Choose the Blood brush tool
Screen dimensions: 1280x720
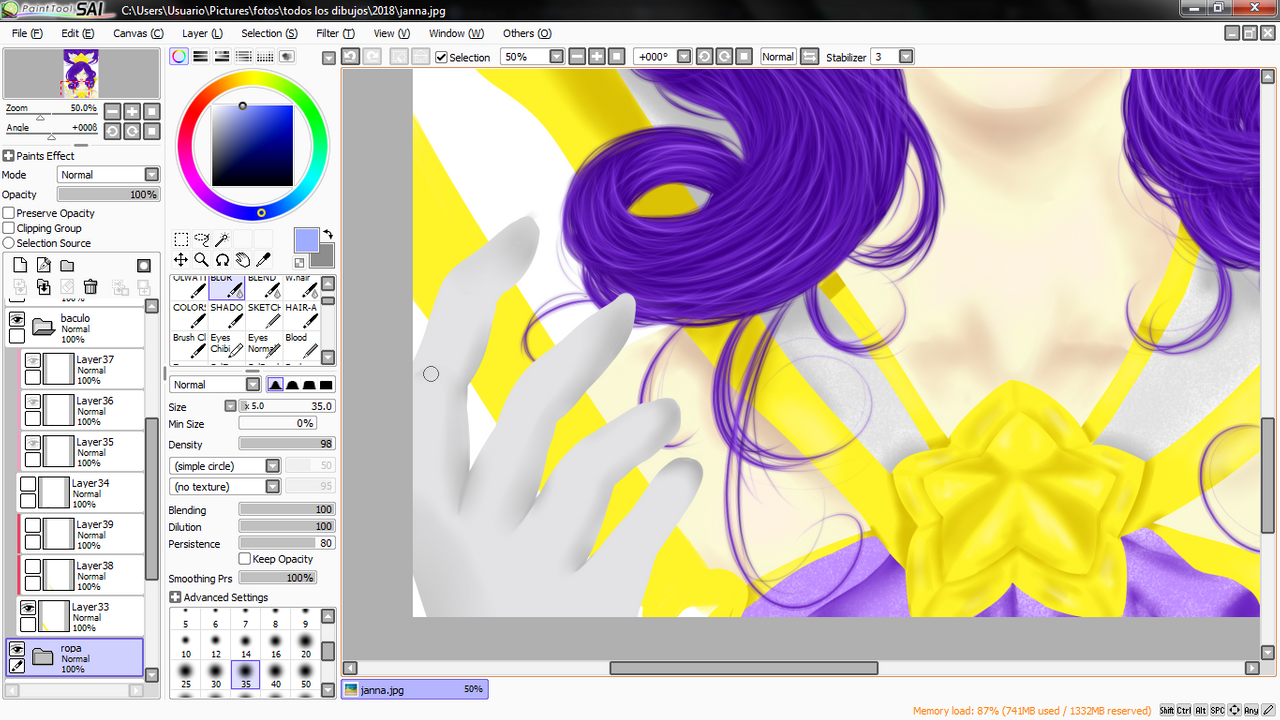click(x=302, y=345)
